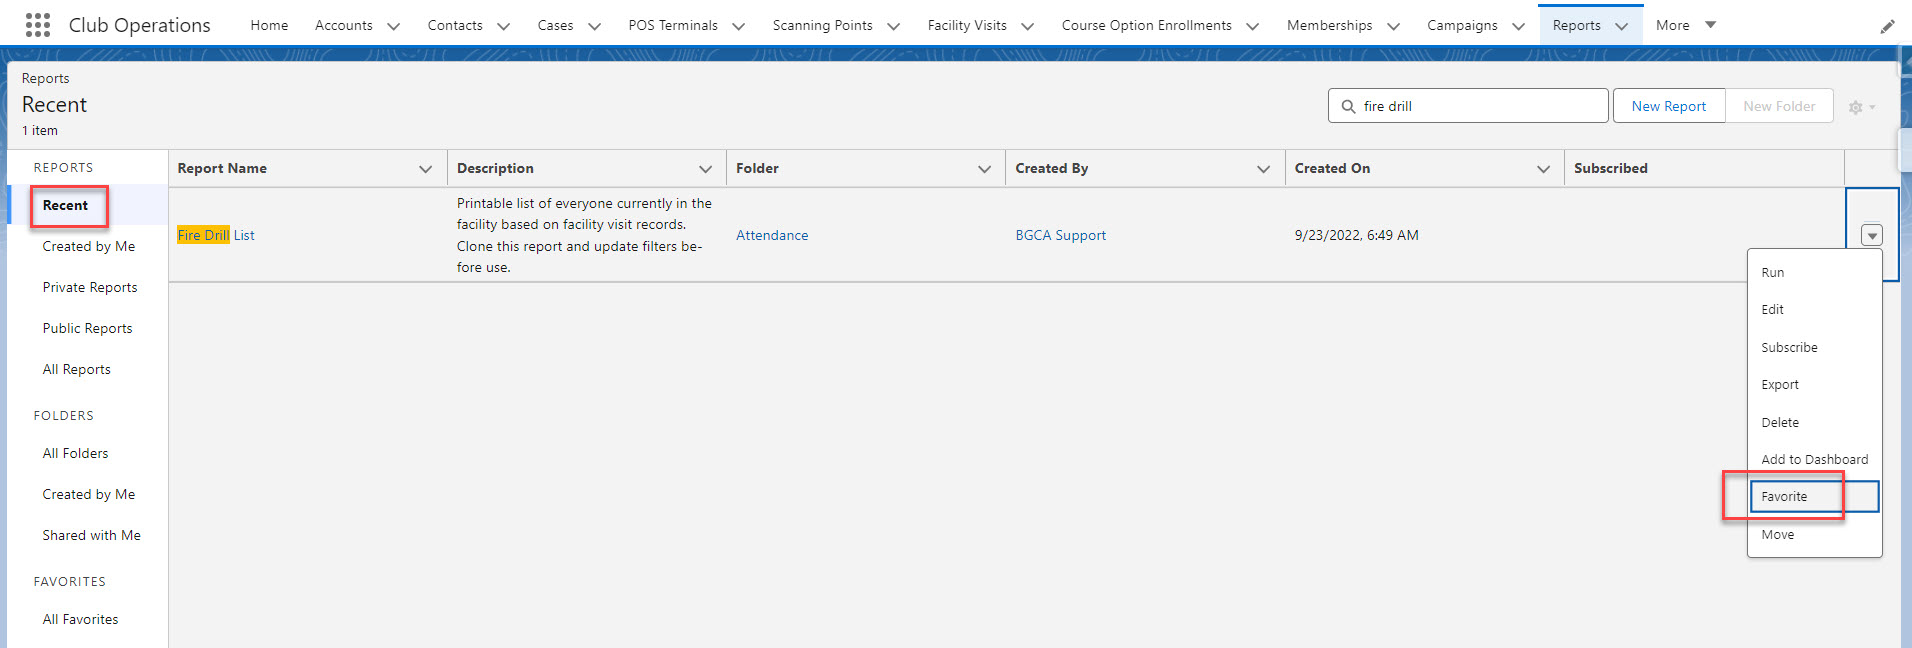Viewport: 1912px width, 648px height.
Task: Select All Favorites in the sidebar
Action: point(80,619)
